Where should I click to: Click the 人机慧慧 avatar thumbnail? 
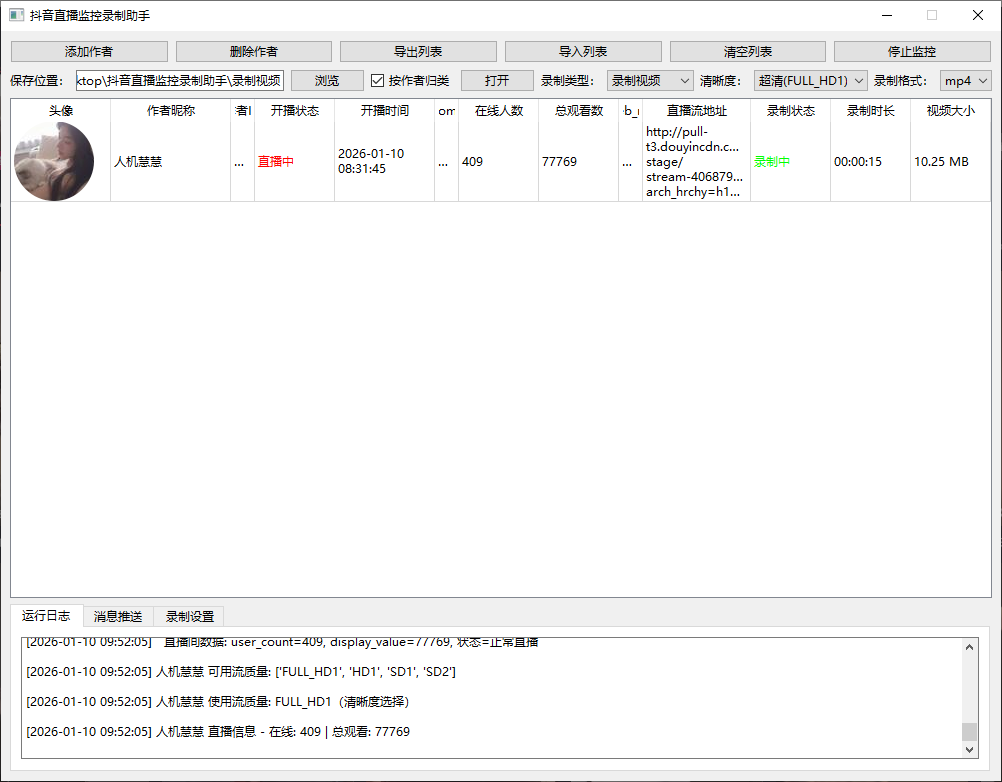54,161
